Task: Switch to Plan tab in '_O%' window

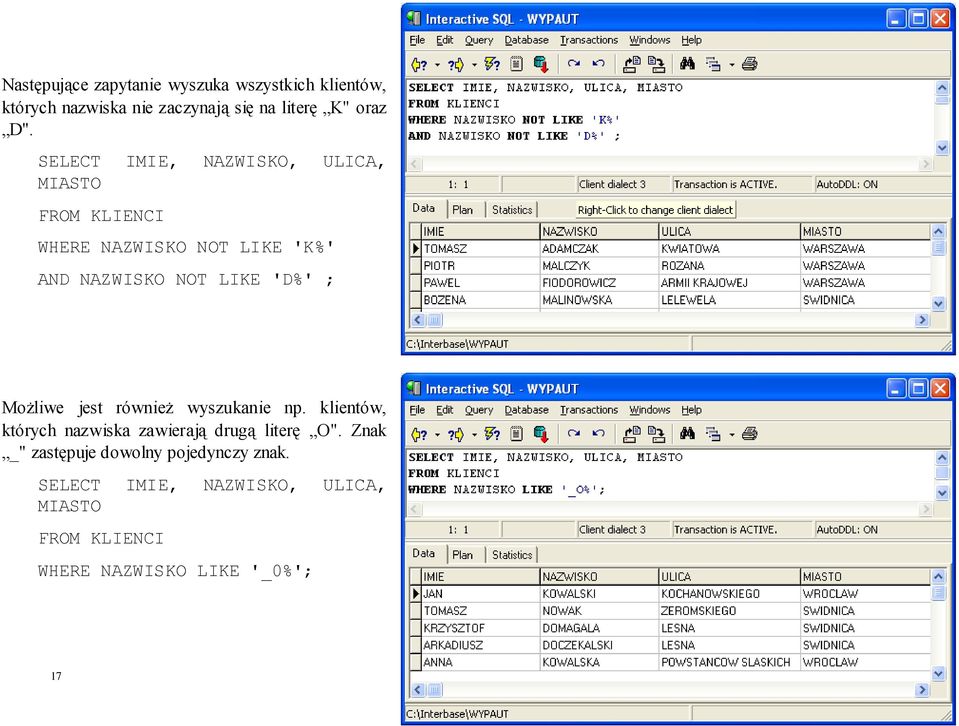Action: pos(462,555)
